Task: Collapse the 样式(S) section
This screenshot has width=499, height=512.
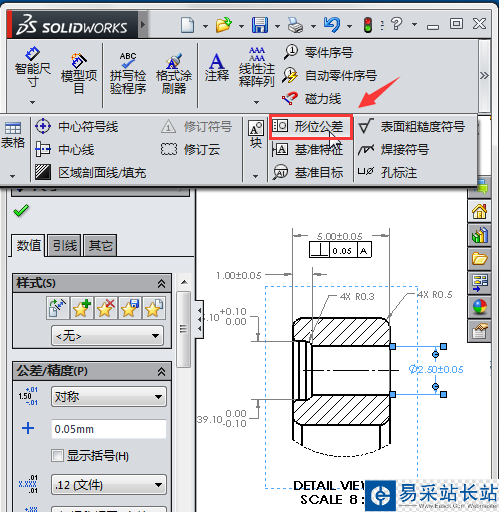Action: click(161, 284)
